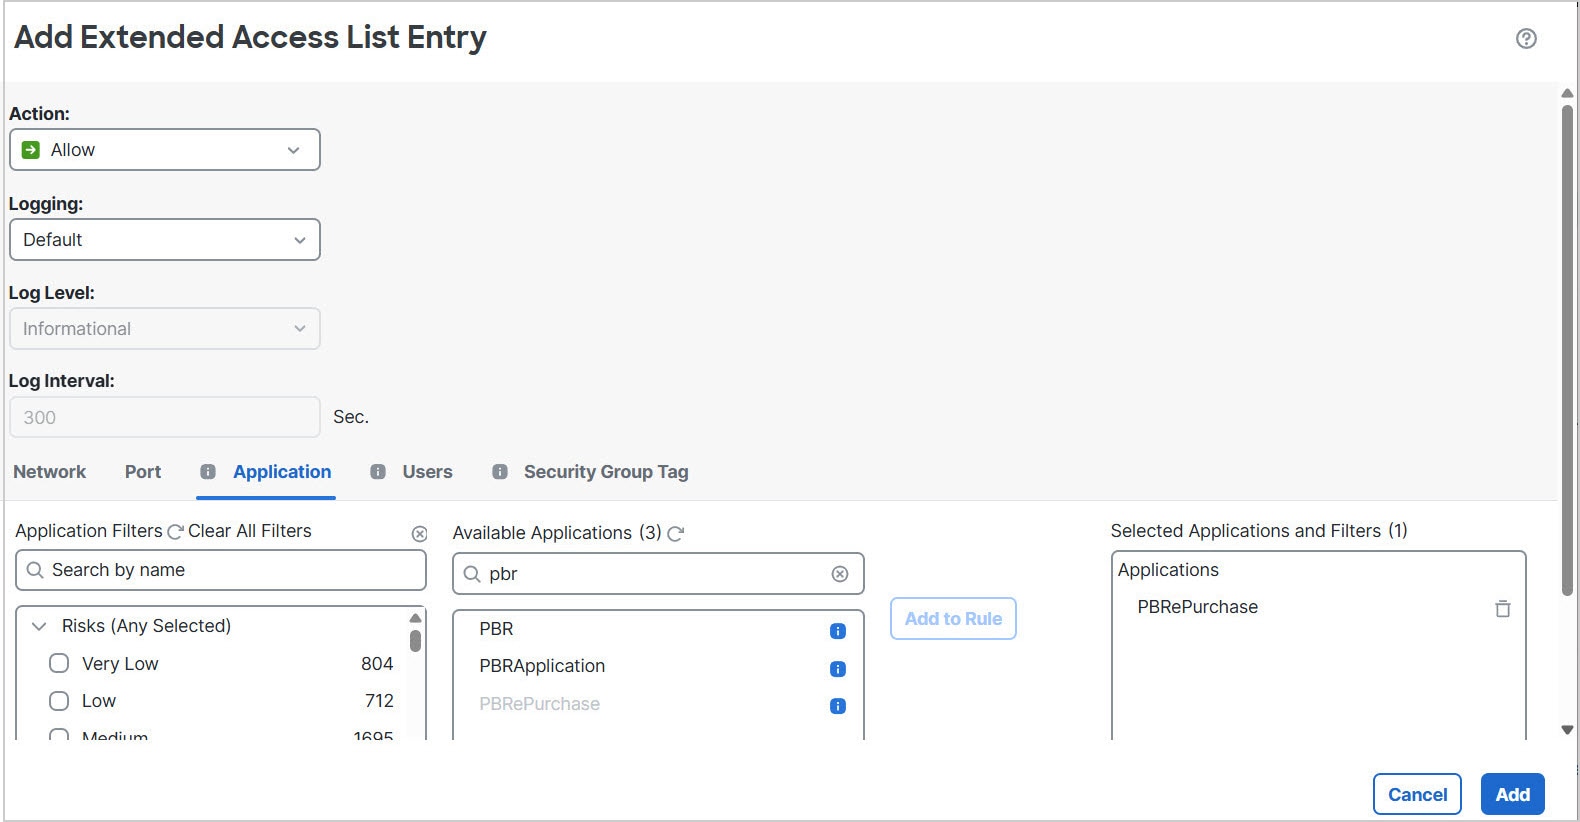The image size is (1580, 822).
Task: Click the Add button
Action: click(1512, 795)
